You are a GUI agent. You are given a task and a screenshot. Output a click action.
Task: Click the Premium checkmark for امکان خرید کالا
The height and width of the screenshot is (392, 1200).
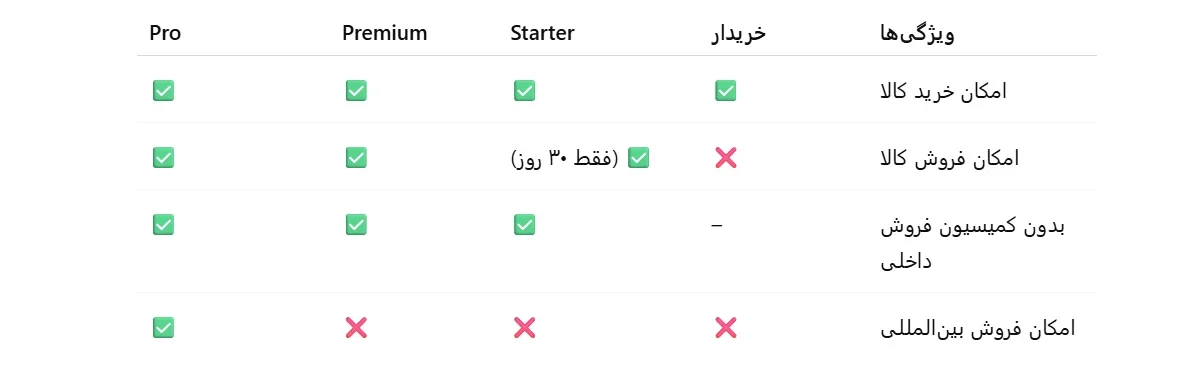(356, 91)
